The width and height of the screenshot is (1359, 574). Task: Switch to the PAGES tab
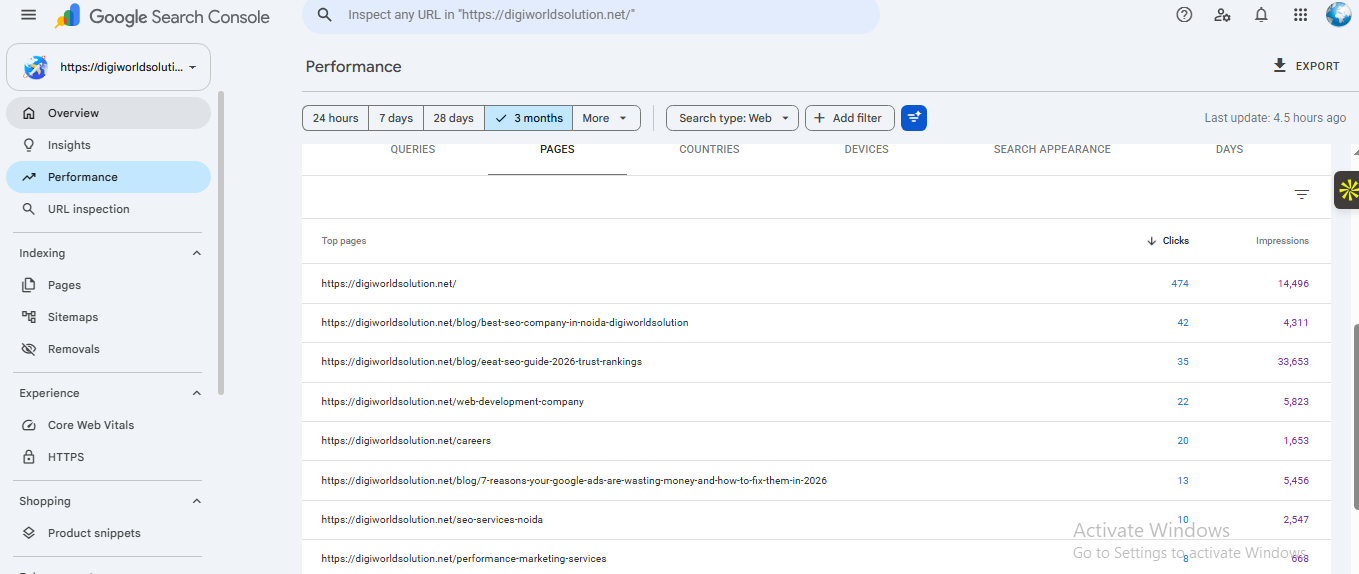click(557, 150)
